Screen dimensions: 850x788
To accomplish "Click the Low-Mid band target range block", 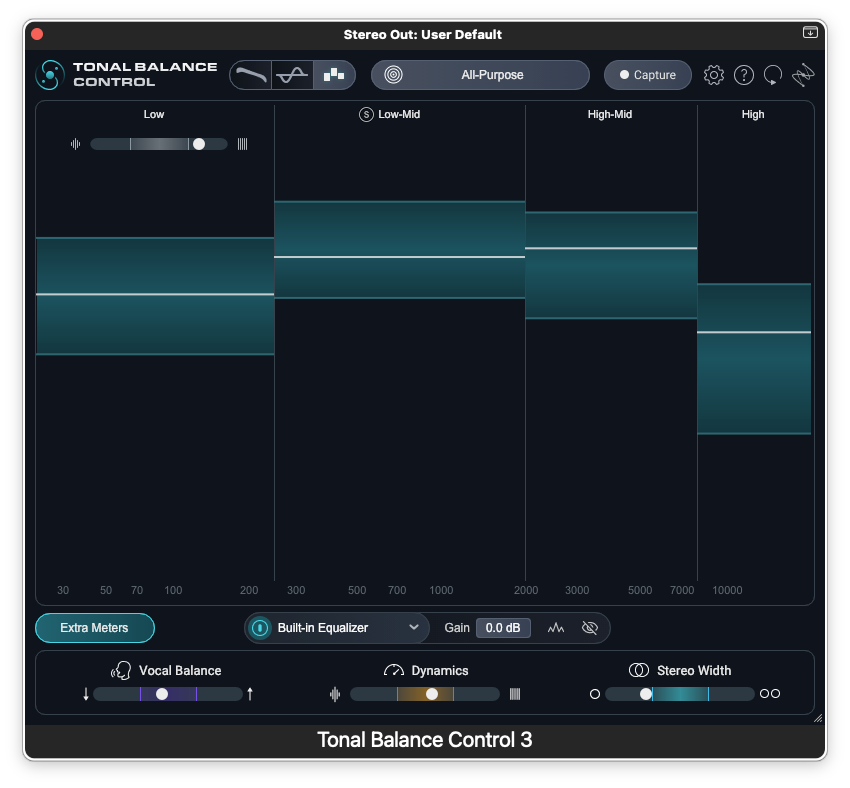I will click(x=400, y=249).
